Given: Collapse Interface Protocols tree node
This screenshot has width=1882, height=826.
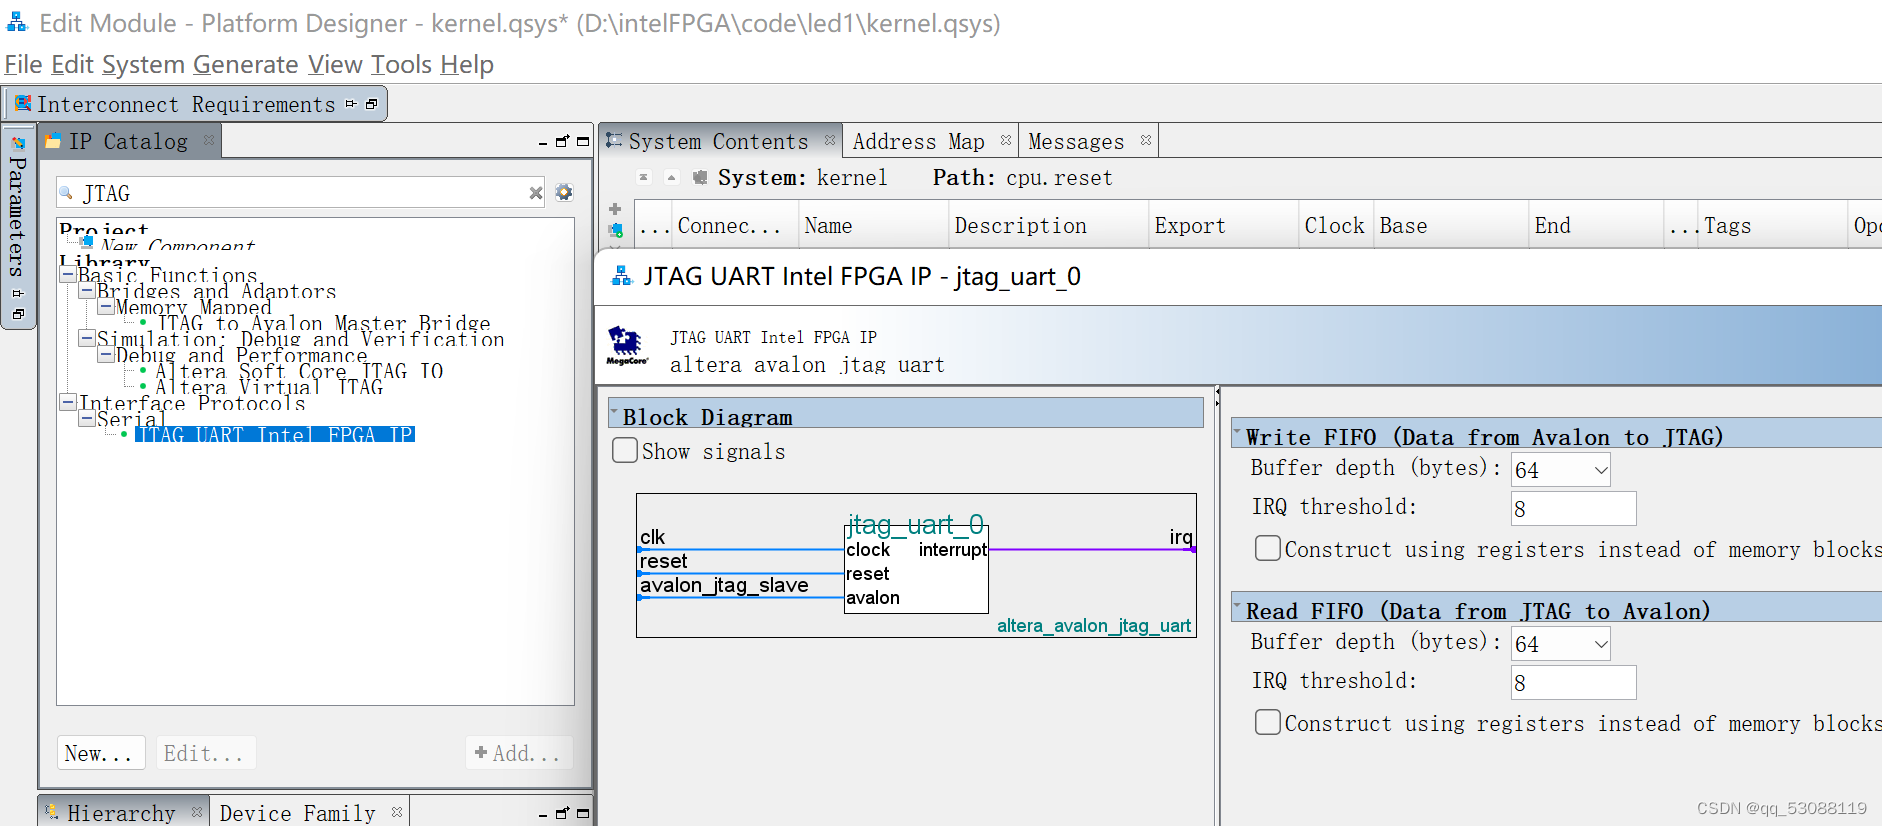Looking at the screenshot, I should (68, 402).
